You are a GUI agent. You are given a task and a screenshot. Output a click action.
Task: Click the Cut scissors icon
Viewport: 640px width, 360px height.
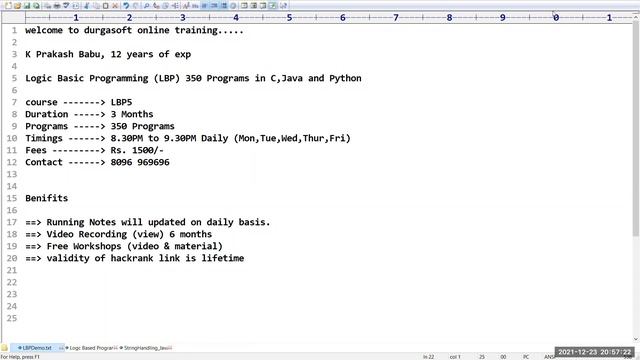pyautogui.click(x=87, y=6)
